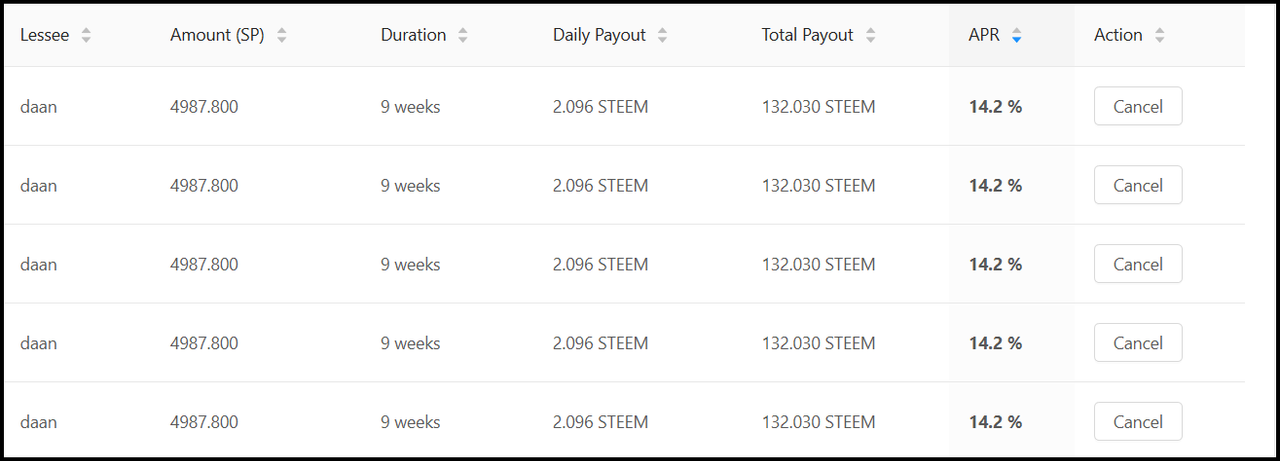
Task: Click the 132.030 STEEM cell in the last row
Action: point(818,422)
